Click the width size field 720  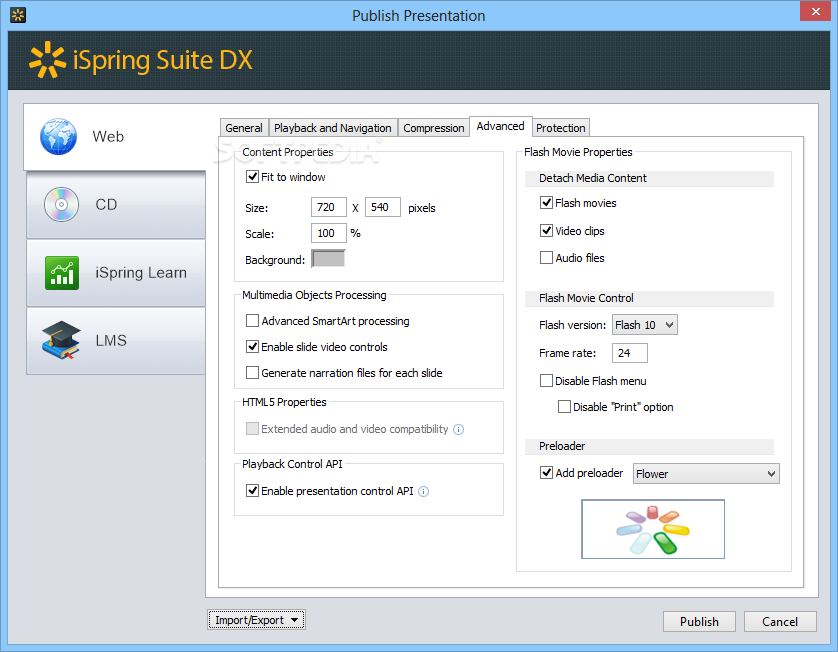click(329, 207)
